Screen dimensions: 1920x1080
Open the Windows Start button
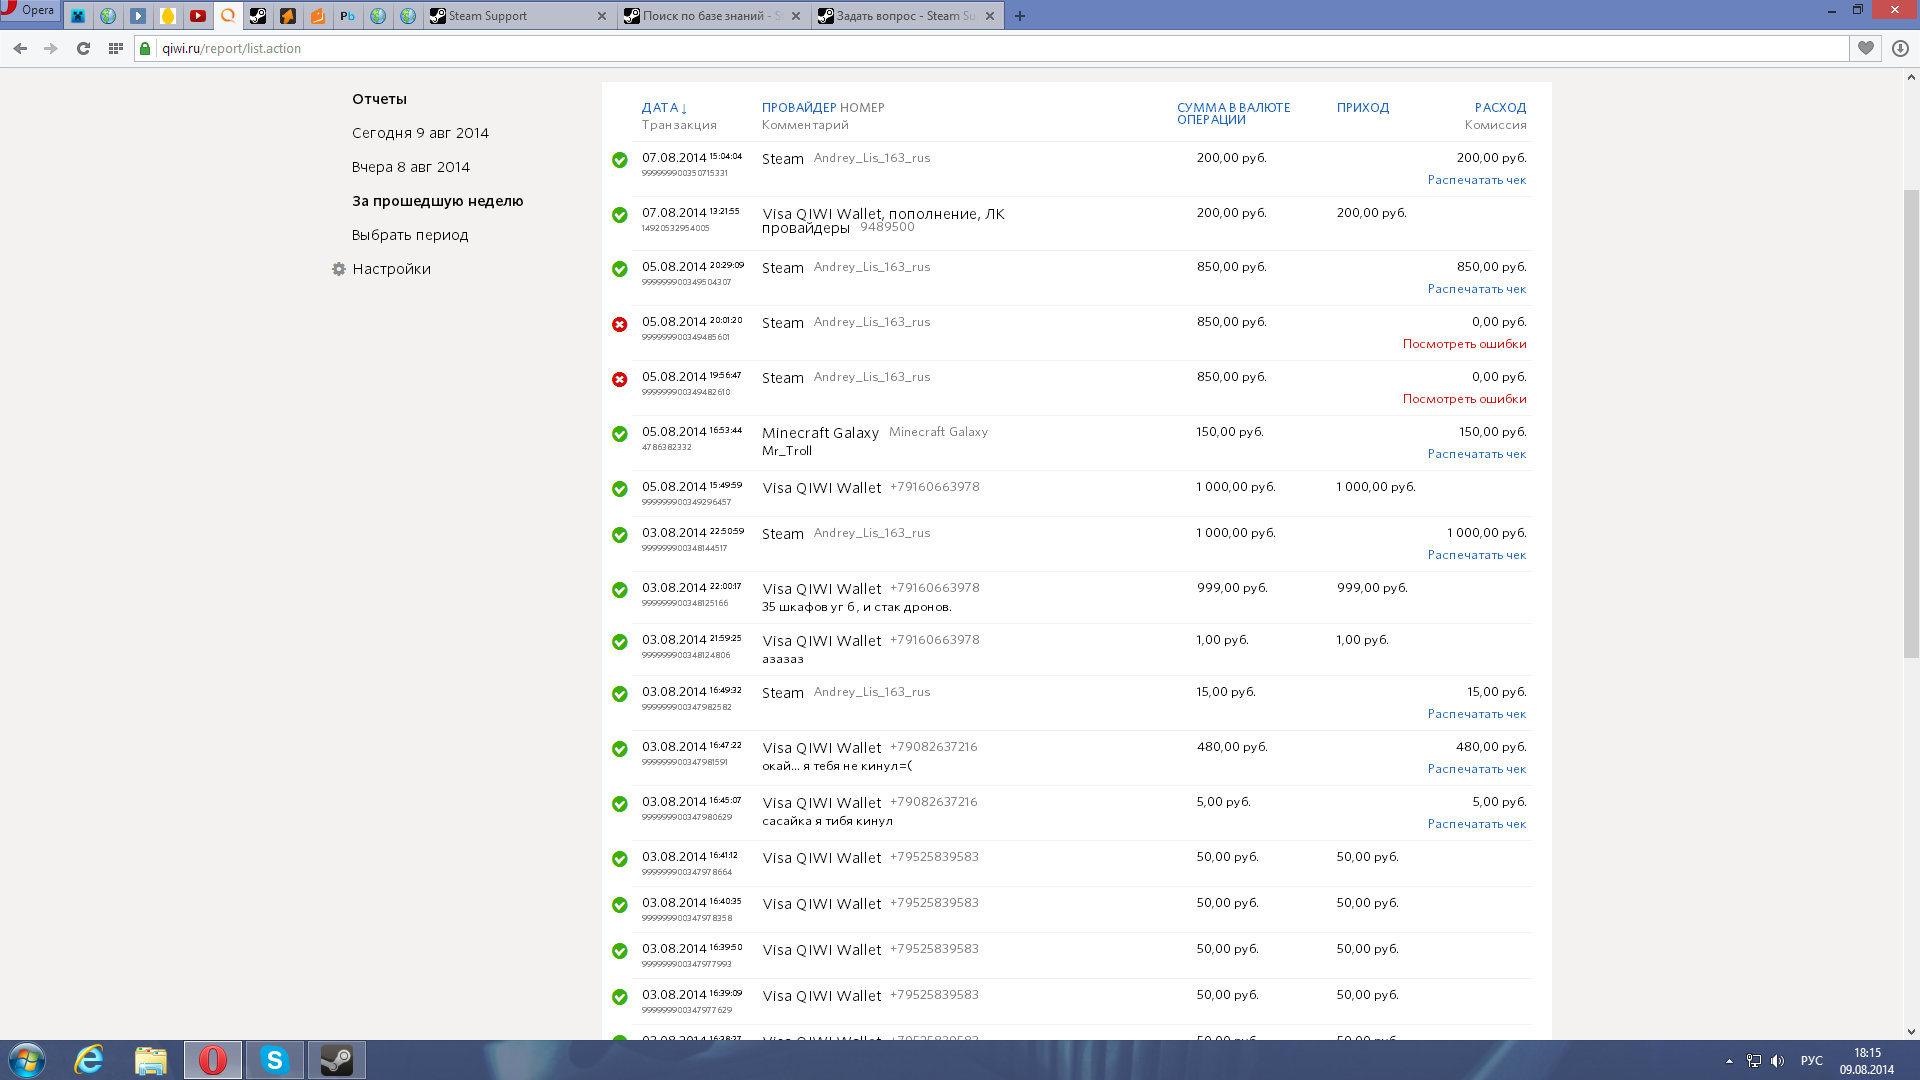tap(27, 1060)
